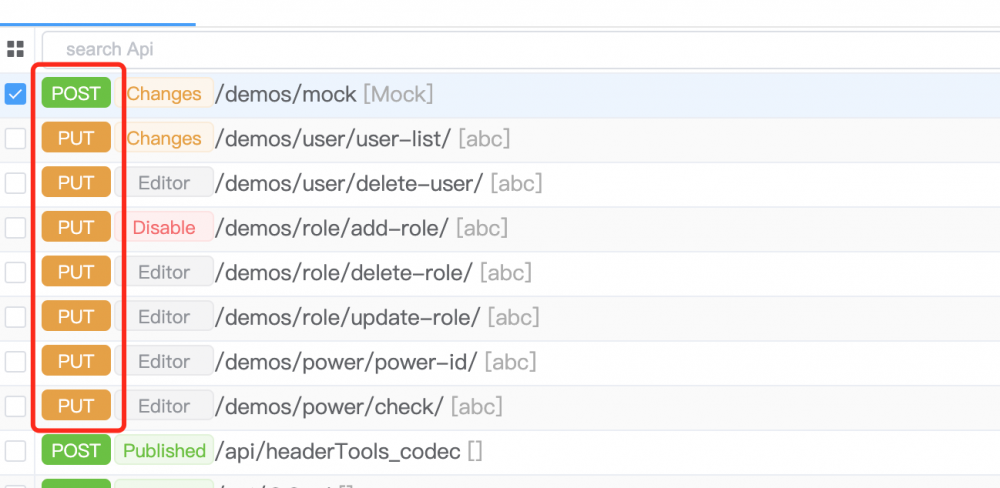
Task: Click the Disable status tag on add-role
Action: tap(164, 228)
